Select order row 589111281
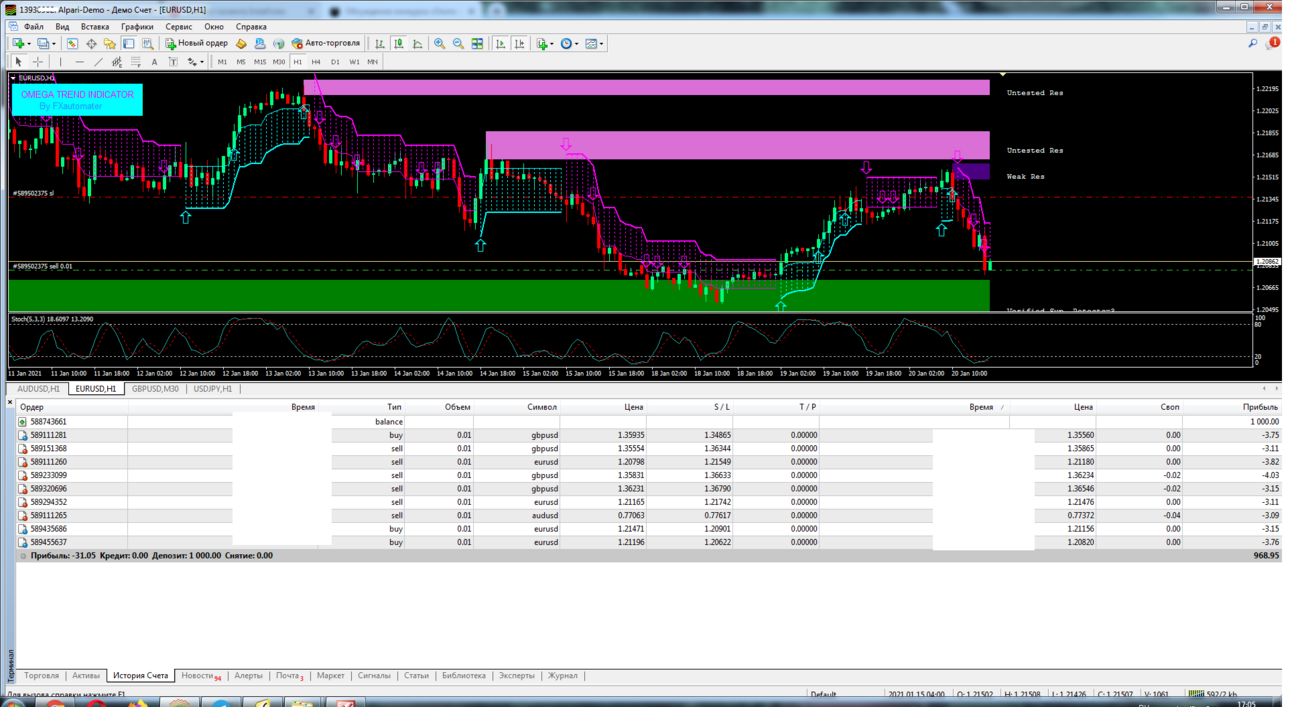 (648, 435)
